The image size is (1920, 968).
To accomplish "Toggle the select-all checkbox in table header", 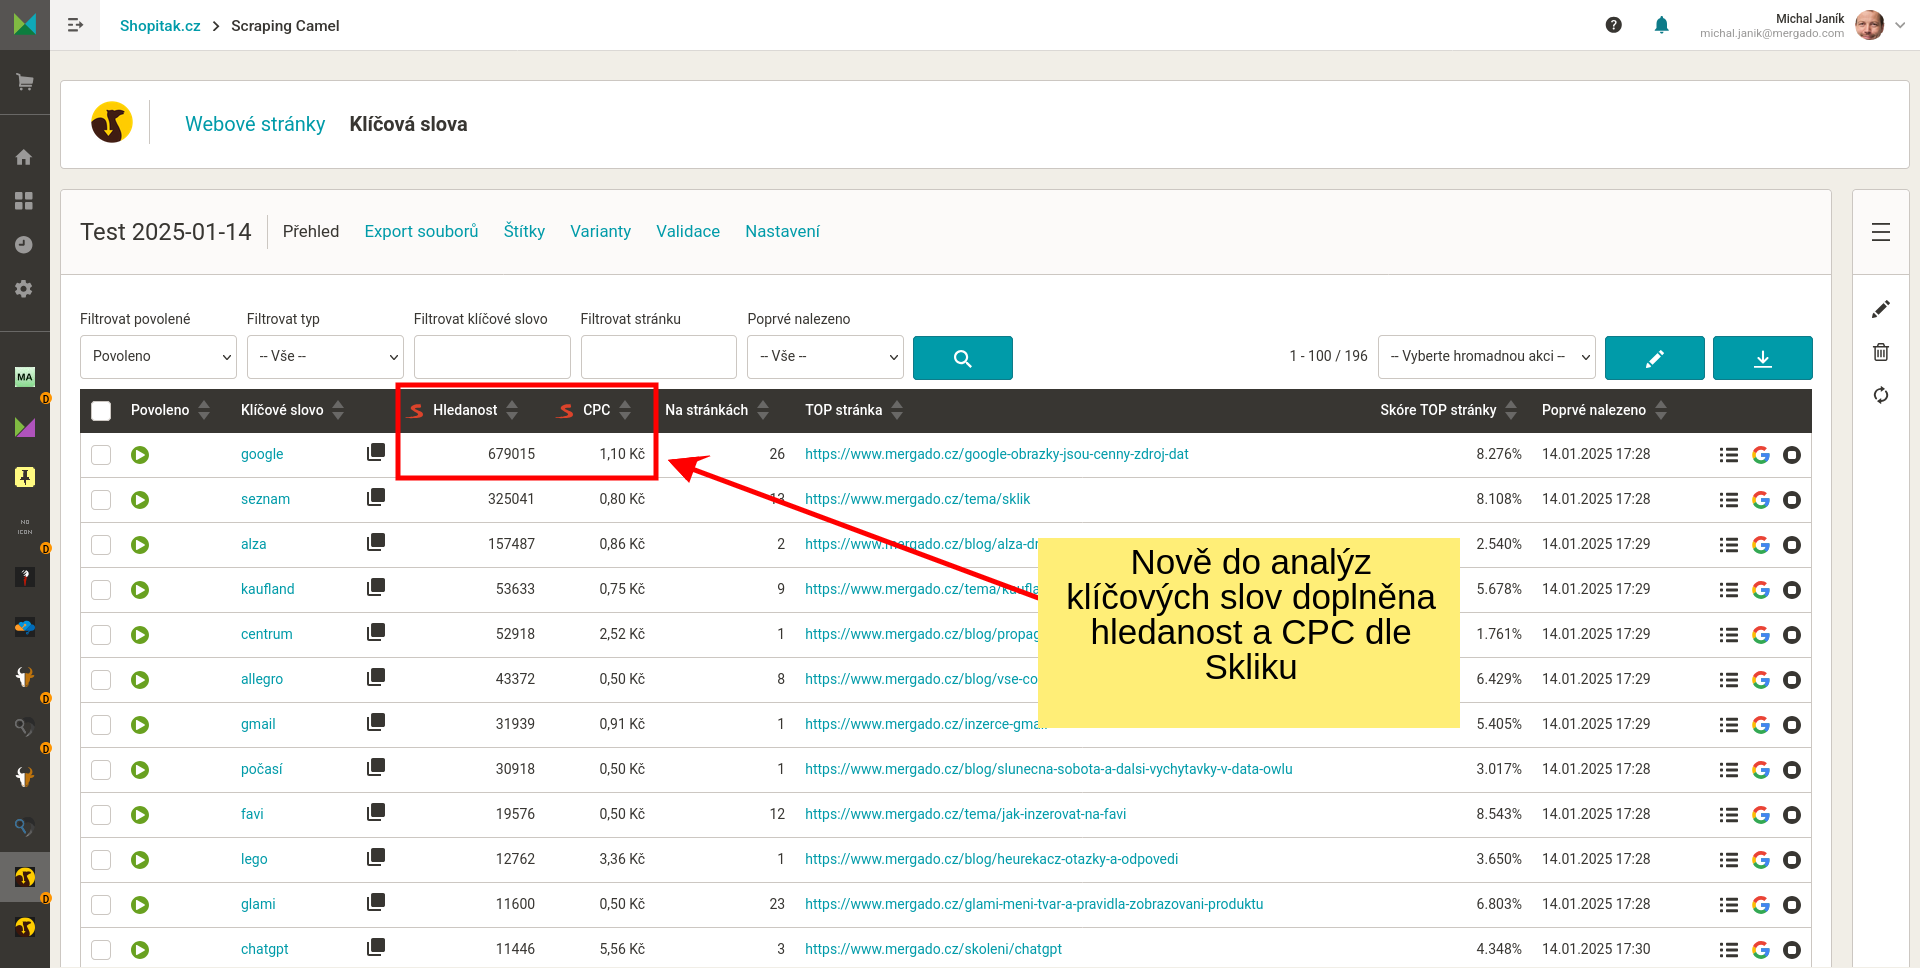I will point(101,410).
